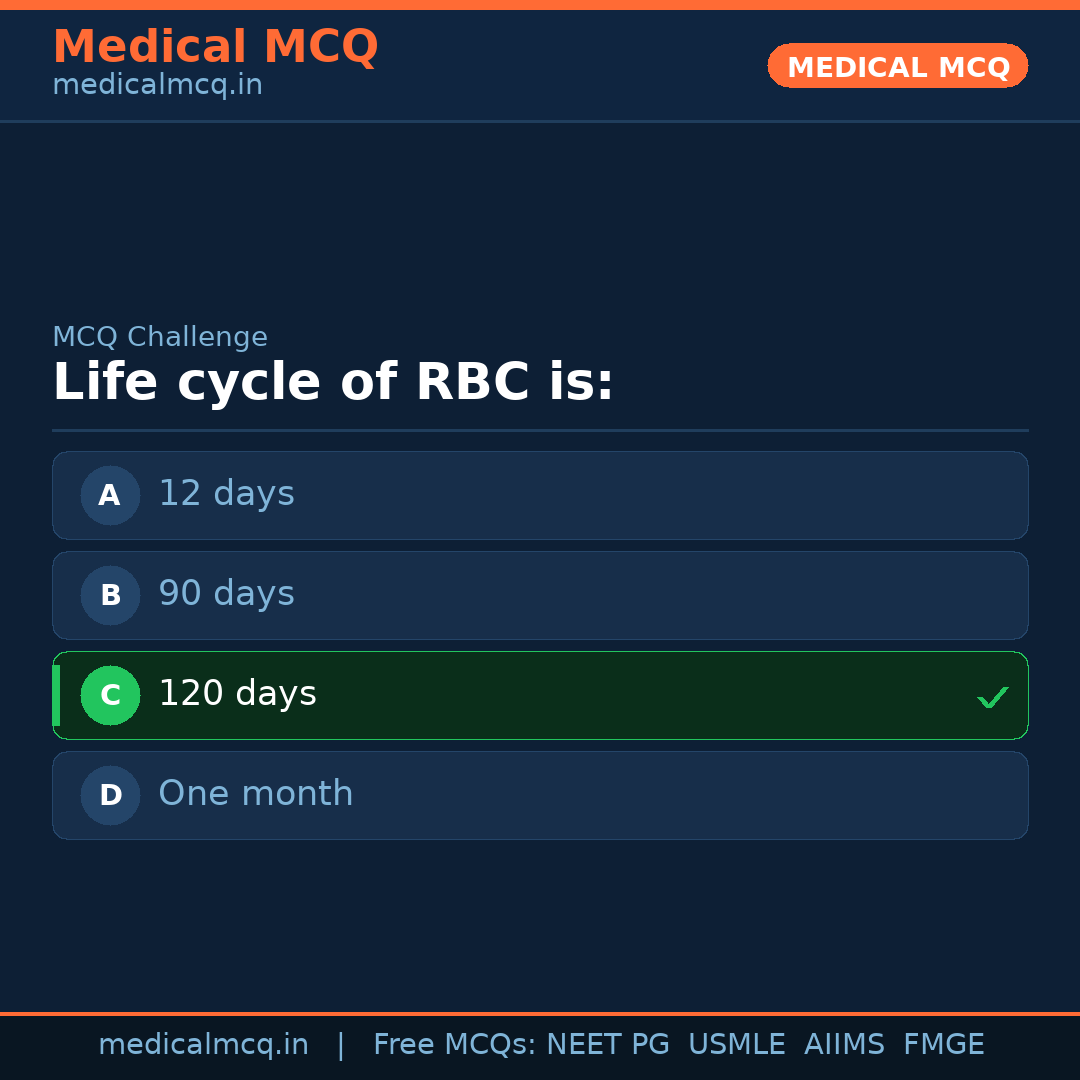Viewport: 1080px width, 1080px height.
Task: Click the circular B option marker
Action: tap(110, 595)
